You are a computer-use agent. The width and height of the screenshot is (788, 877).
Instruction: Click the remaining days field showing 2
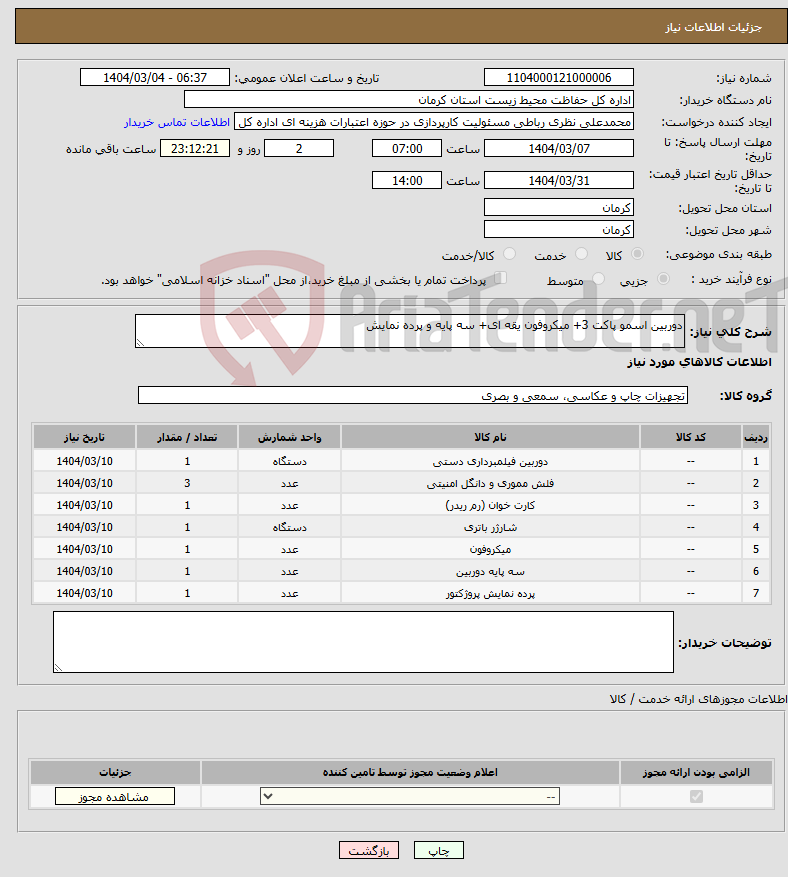(x=299, y=149)
